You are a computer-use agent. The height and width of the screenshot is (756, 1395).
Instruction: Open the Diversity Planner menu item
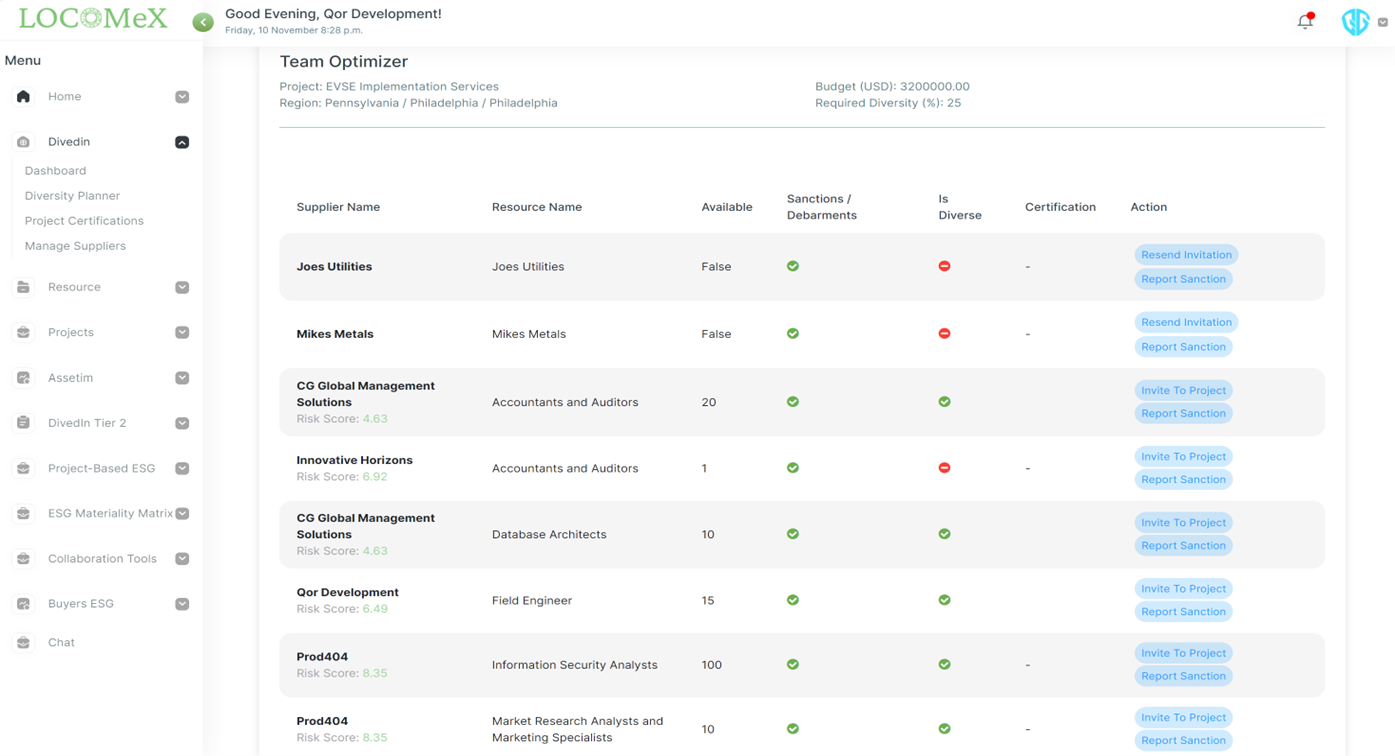pos(74,195)
